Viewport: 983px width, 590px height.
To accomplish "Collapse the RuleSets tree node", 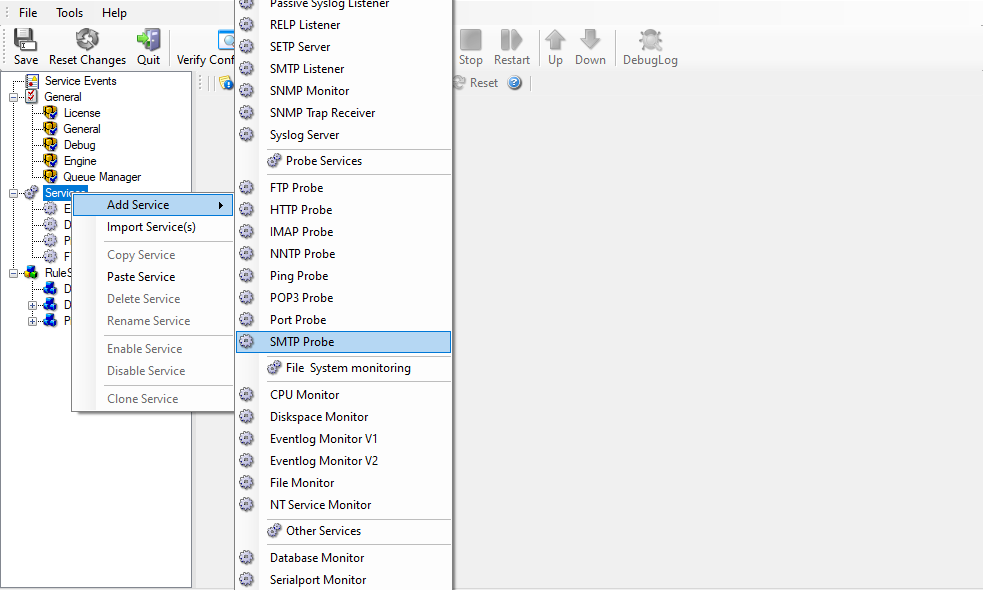I will click(x=14, y=273).
